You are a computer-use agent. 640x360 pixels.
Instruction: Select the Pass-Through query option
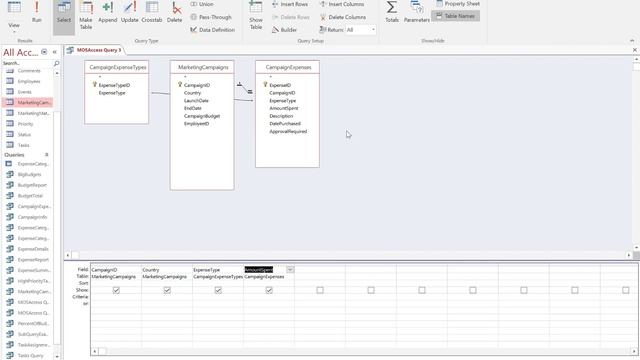(x=211, y=17)
